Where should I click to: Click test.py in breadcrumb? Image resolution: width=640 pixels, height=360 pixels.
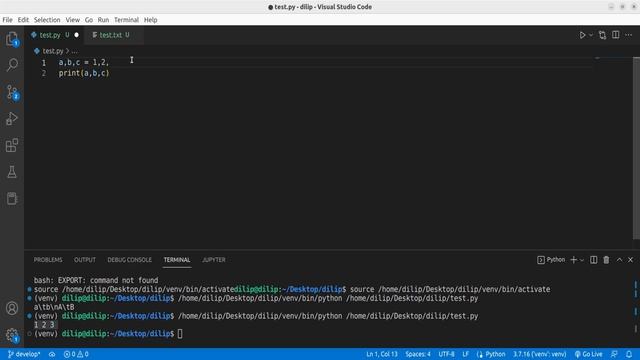(x=53, y=51)
